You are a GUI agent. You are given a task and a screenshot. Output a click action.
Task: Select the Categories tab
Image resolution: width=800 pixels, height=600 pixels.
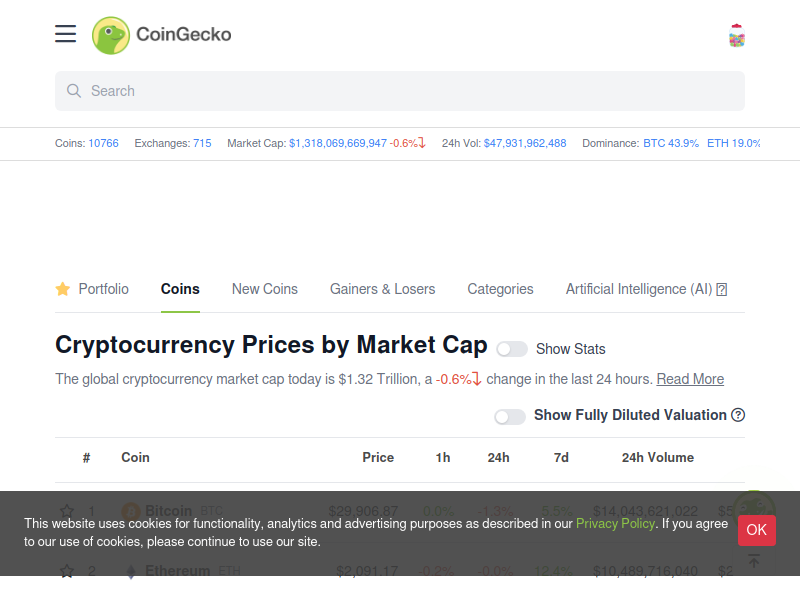(501, 289)
